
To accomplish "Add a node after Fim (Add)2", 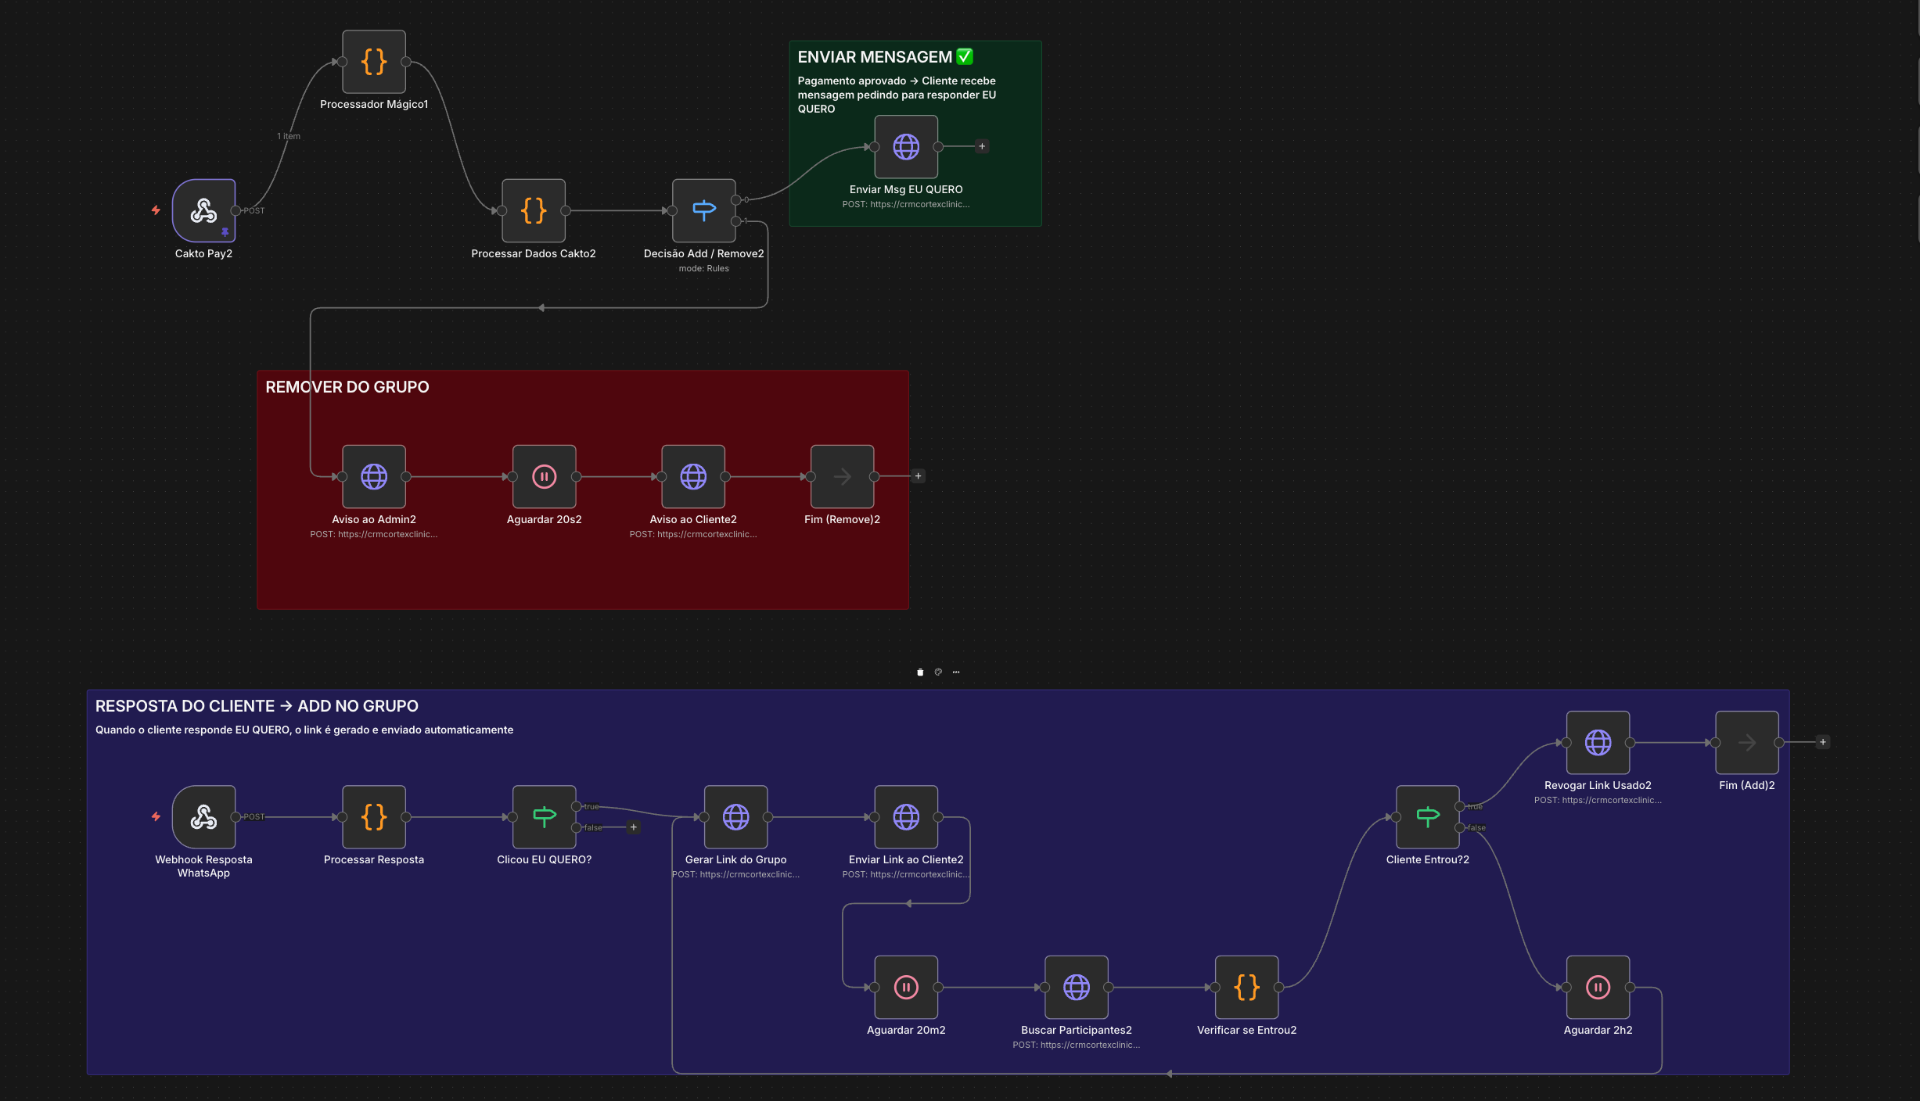I will (x=1823, y=742).
